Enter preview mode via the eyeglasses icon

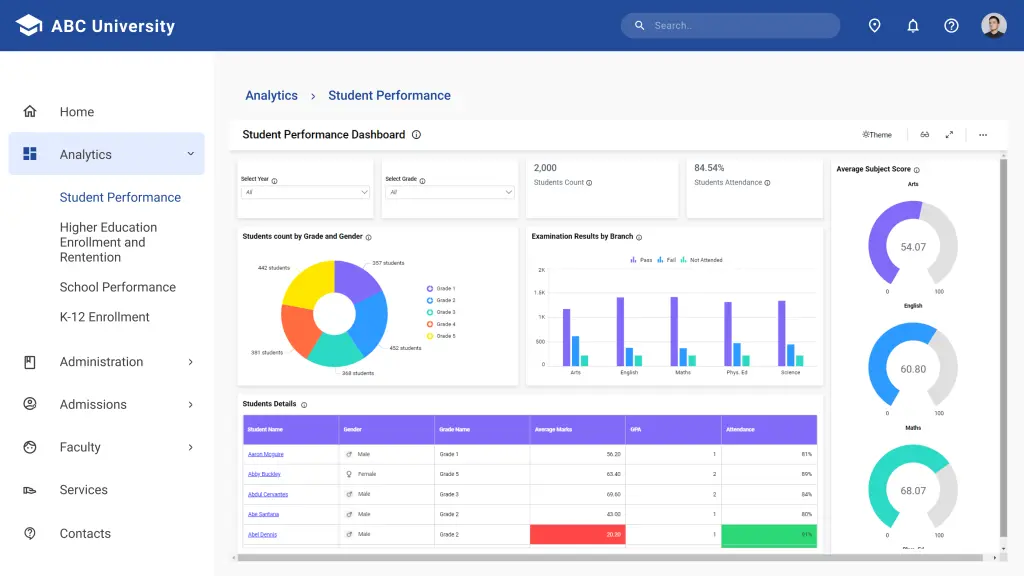coord(925,134)
